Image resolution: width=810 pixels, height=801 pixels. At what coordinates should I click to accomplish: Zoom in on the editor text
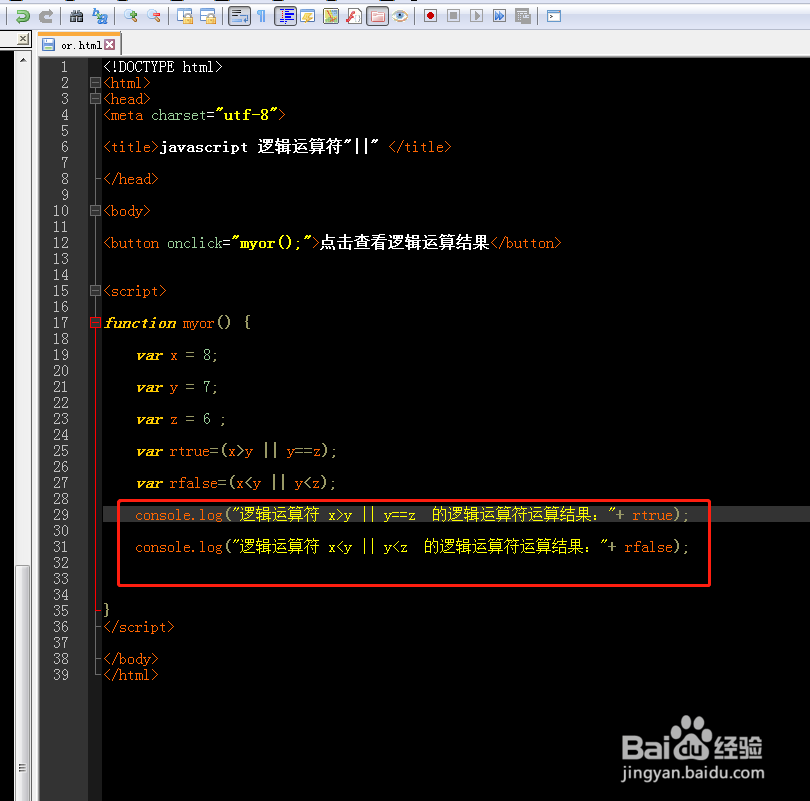point(130,17)
